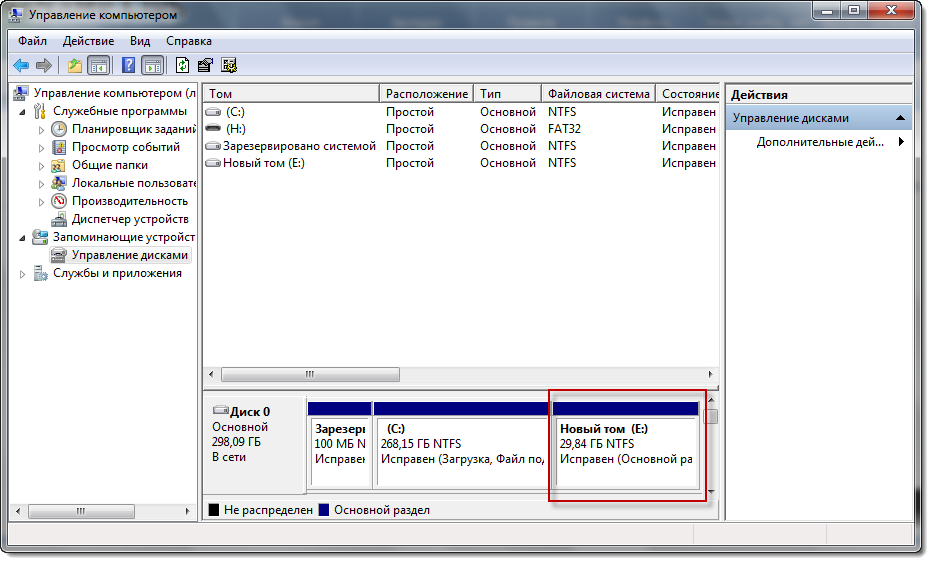This screenshot has height=563, width=932.
Task: Open the blue Help question mark icon
Action: click(128, 65)
